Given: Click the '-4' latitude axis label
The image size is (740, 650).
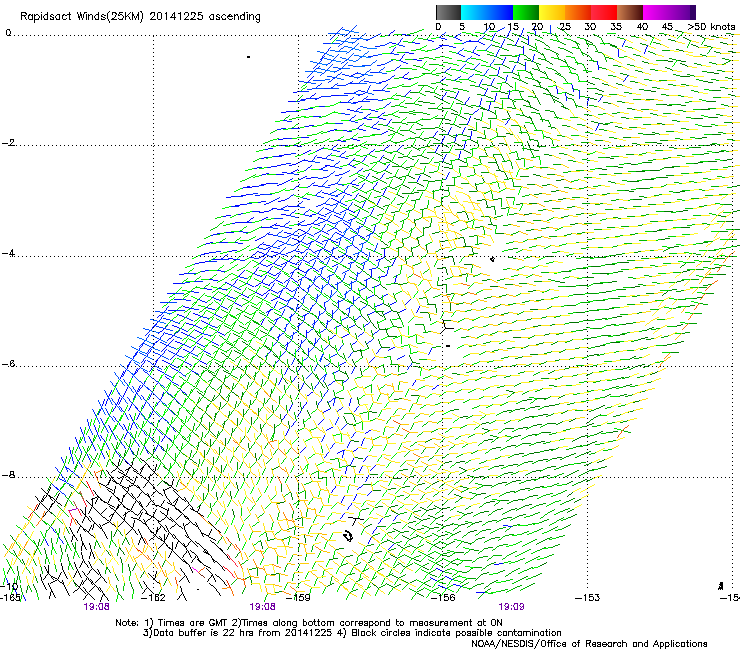Looking at the screenshot, I should coord(9,253).
